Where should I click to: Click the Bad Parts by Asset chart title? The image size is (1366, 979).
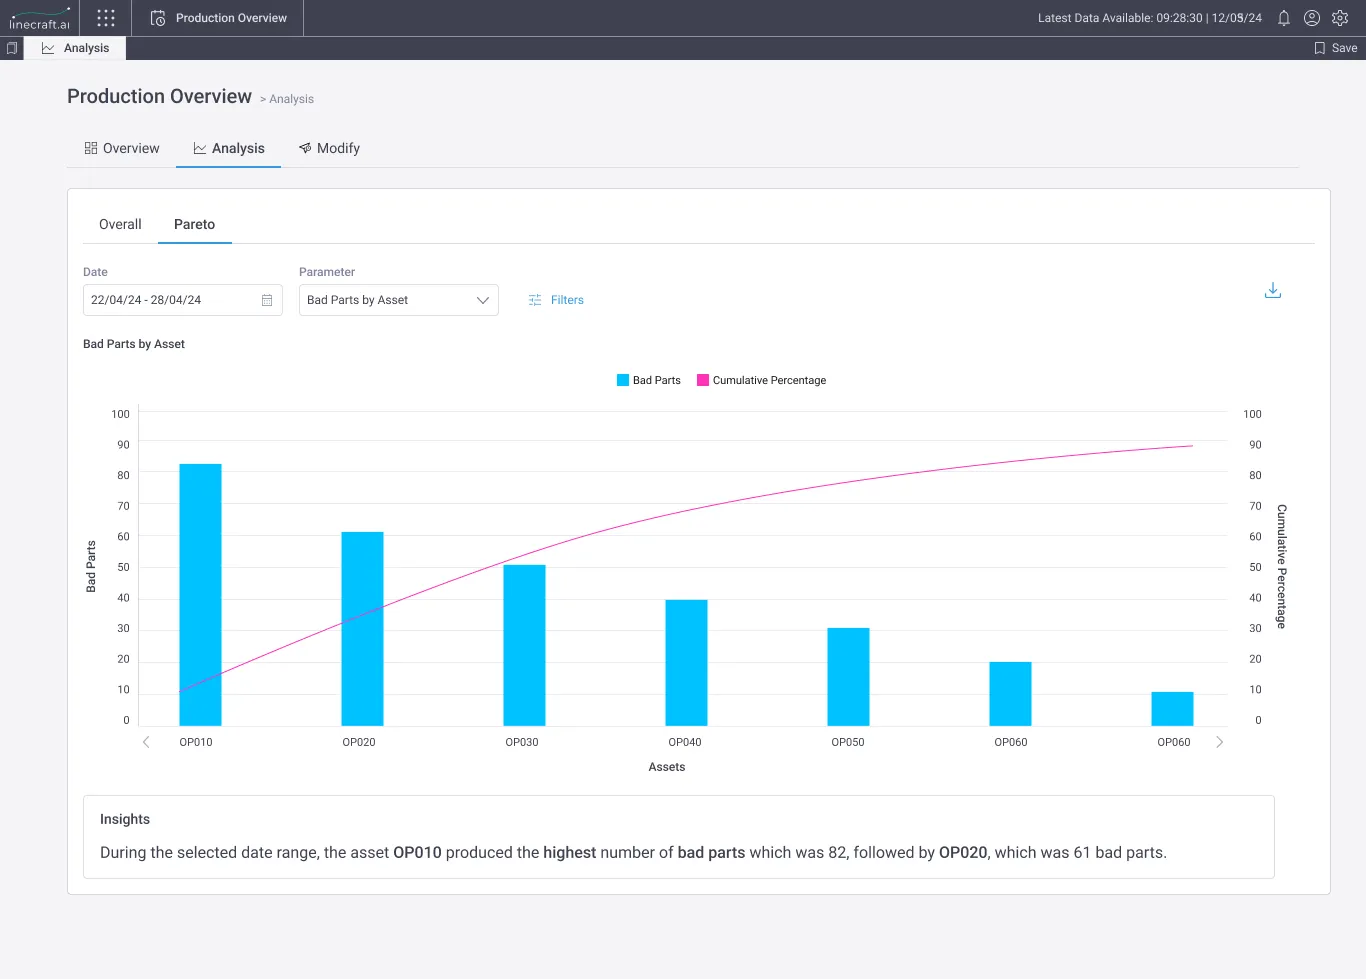134,344
